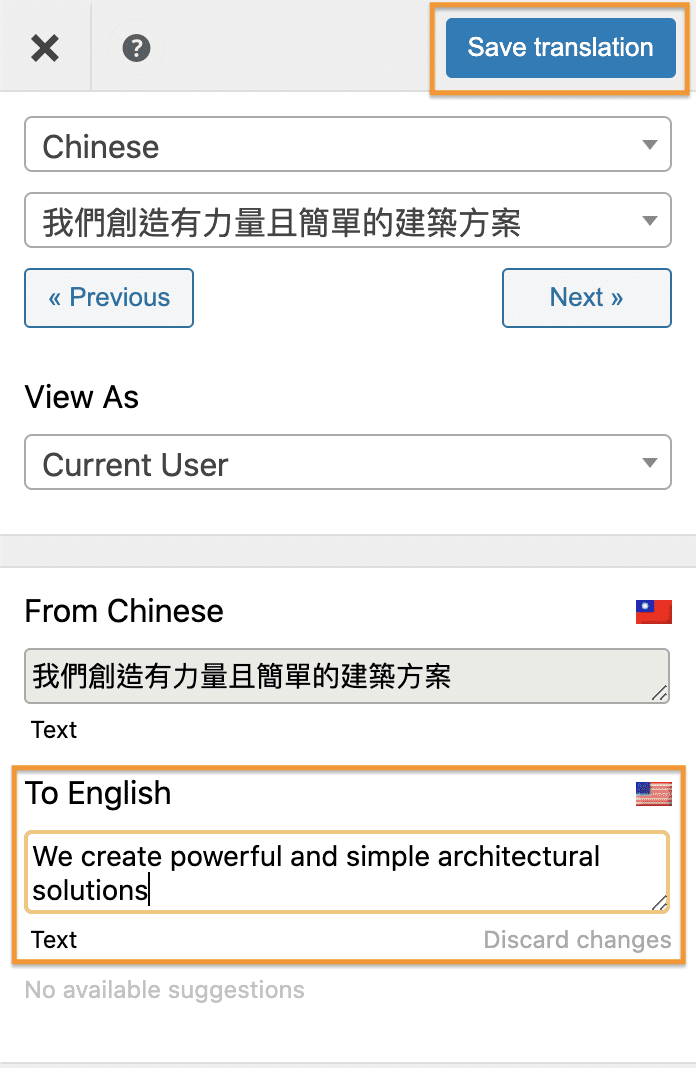
Task: Close the translation editor with the X icon
Action: 45,47
